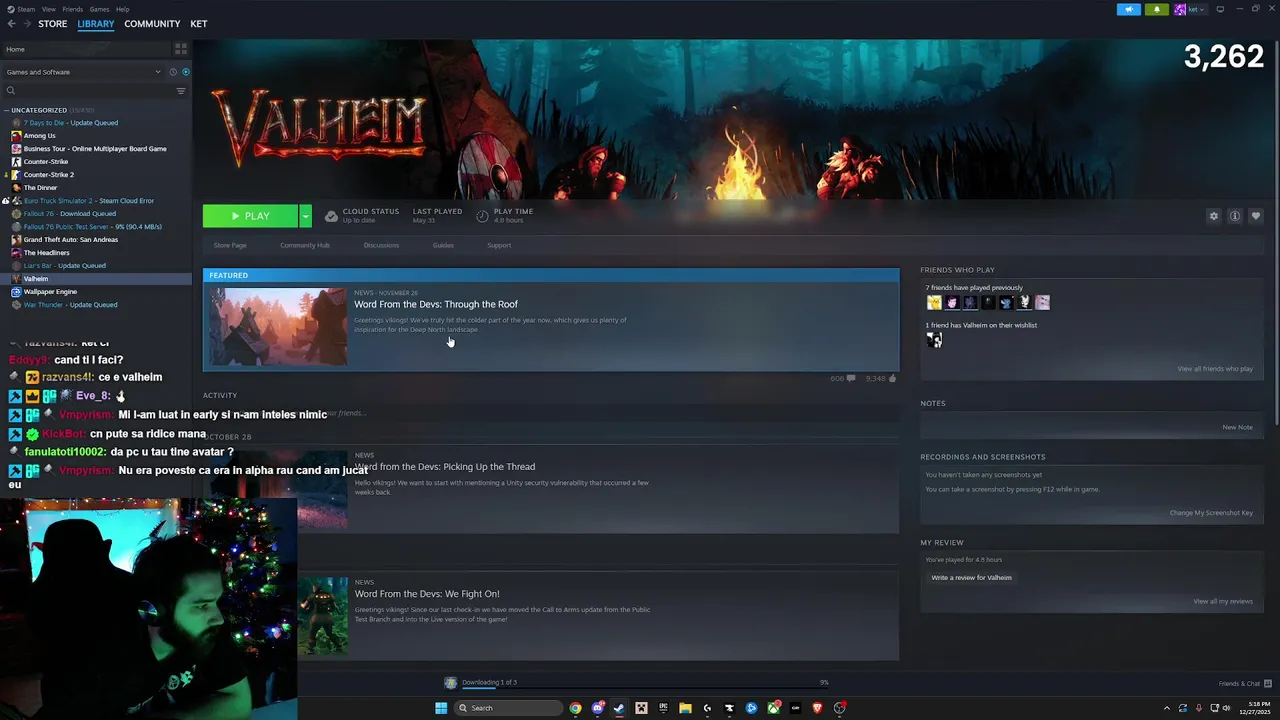1280x720 pixels.
Task: Open 'Word From the Devs: We Fight On!'
Action: [427, 594]
